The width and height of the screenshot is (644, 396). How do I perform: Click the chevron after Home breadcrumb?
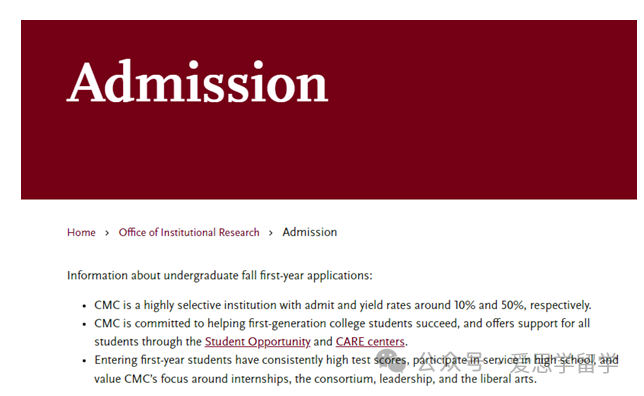(x=107, y=233)
